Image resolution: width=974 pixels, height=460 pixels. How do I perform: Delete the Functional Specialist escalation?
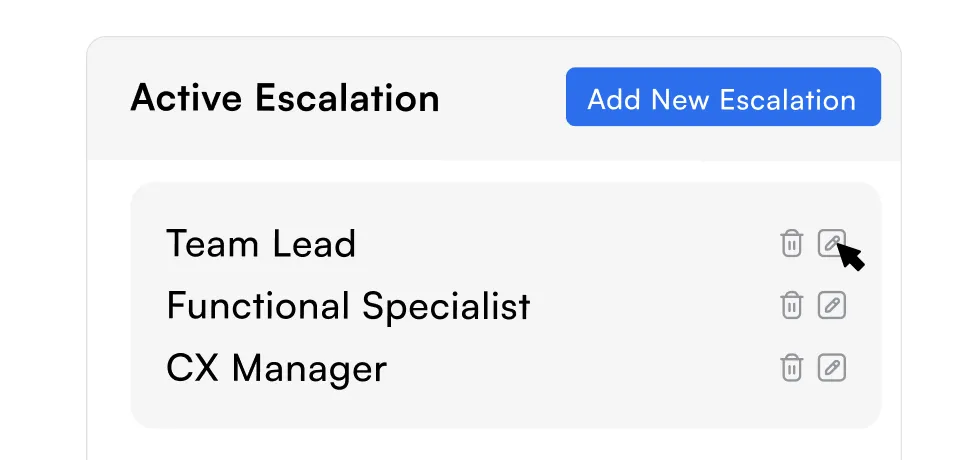(x=791, y=305)
